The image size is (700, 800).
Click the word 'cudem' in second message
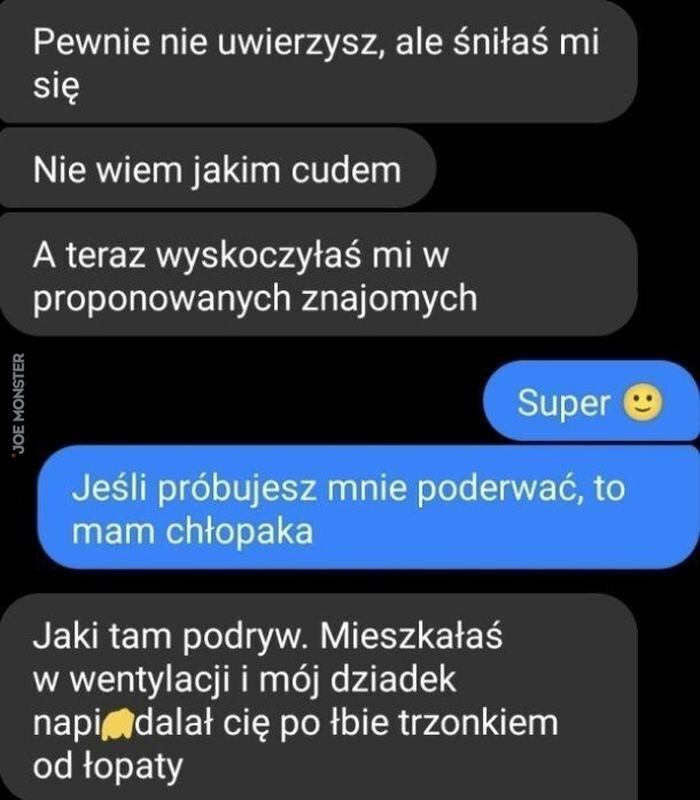click(346, 170)
